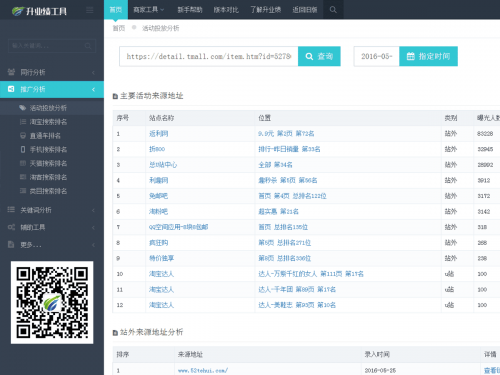The image size is (500, 375).
Task: Open 新手帮助 in top navigation
Action: pyautogui.click(x=190, y=10)
